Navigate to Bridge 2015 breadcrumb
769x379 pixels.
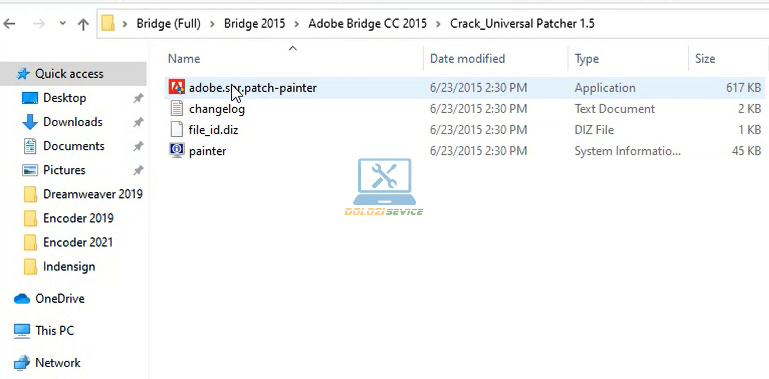tap(255, 24)
